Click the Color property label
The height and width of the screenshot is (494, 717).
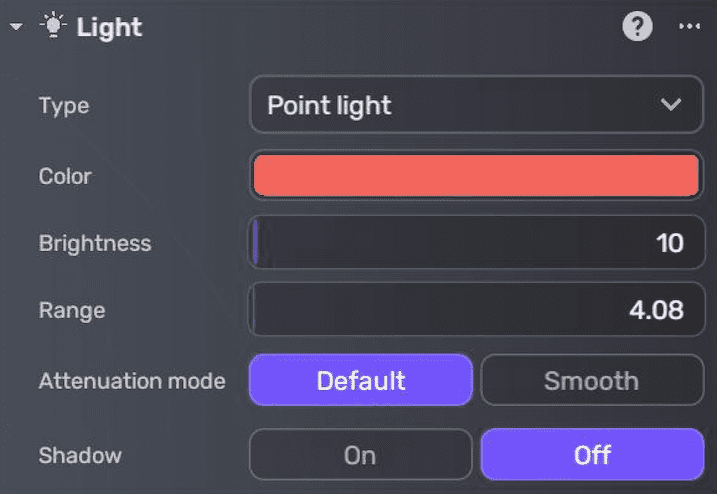tap(65, 176)
